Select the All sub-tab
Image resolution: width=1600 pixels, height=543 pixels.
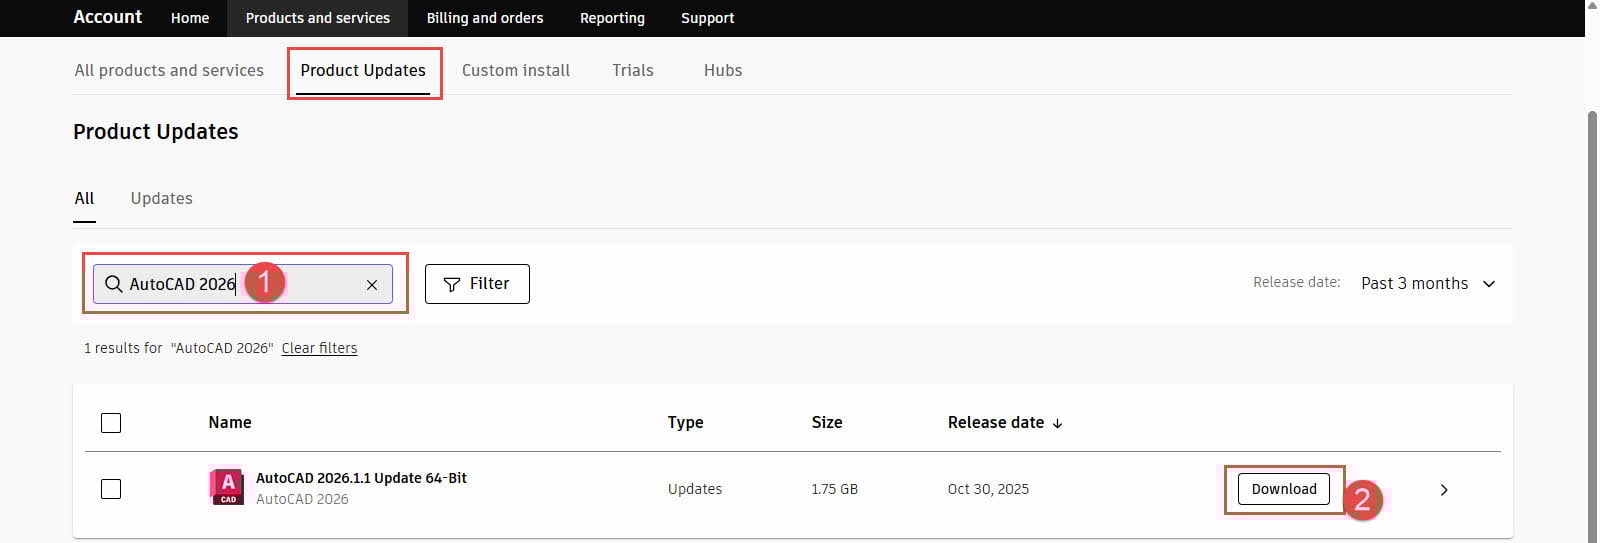coord(84,198)
